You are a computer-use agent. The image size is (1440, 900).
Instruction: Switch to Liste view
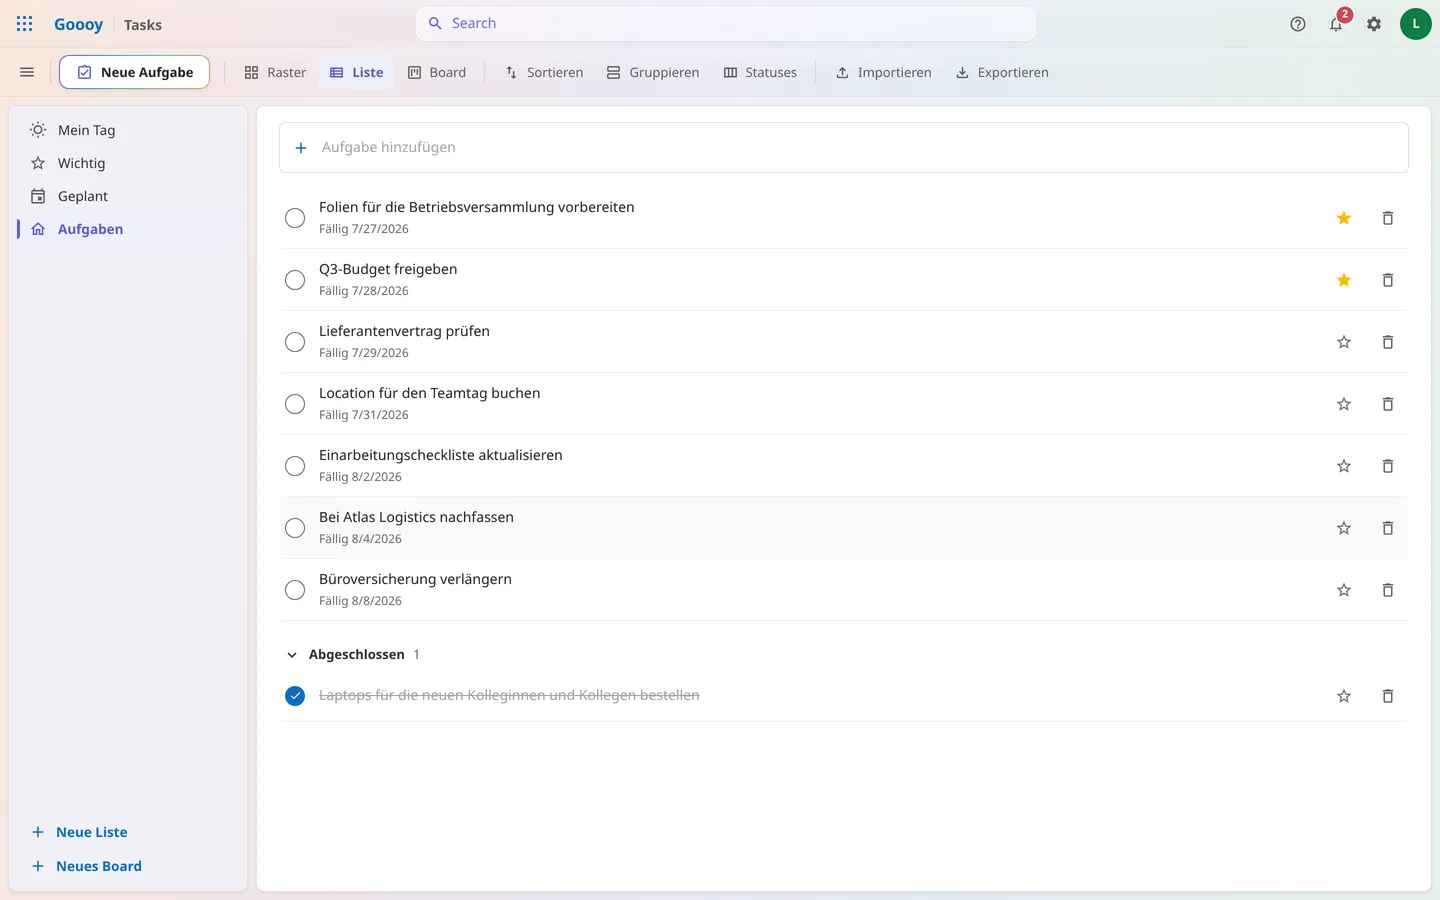click(x=357, y=72)
